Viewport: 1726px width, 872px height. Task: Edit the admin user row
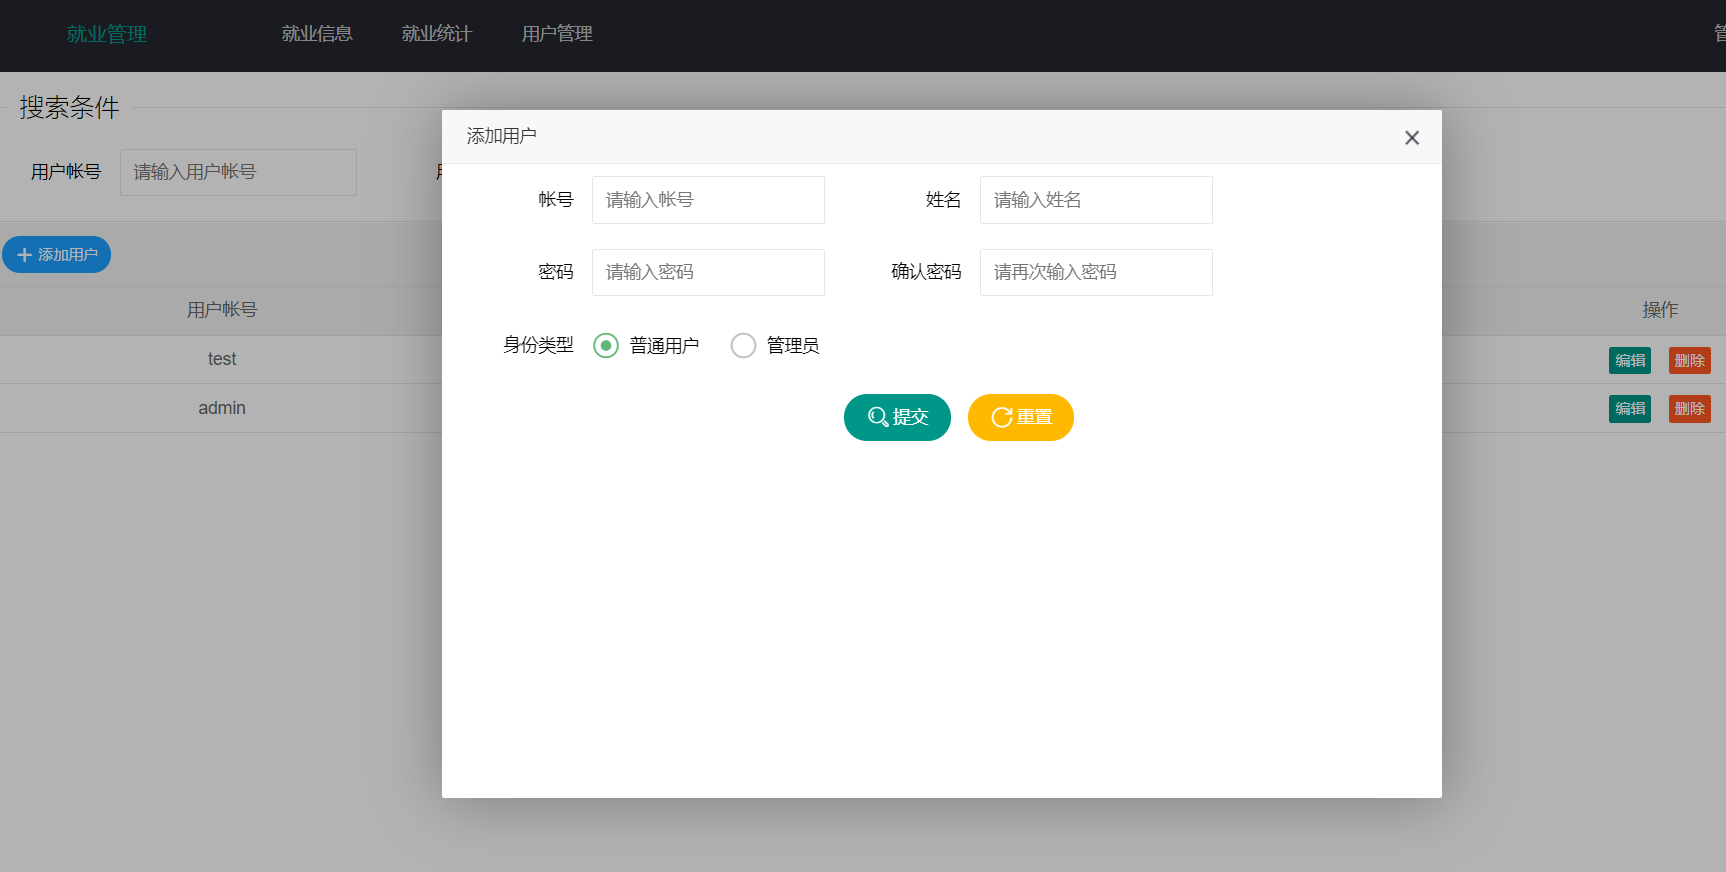pyautogui.click(x=1629, y=409)
